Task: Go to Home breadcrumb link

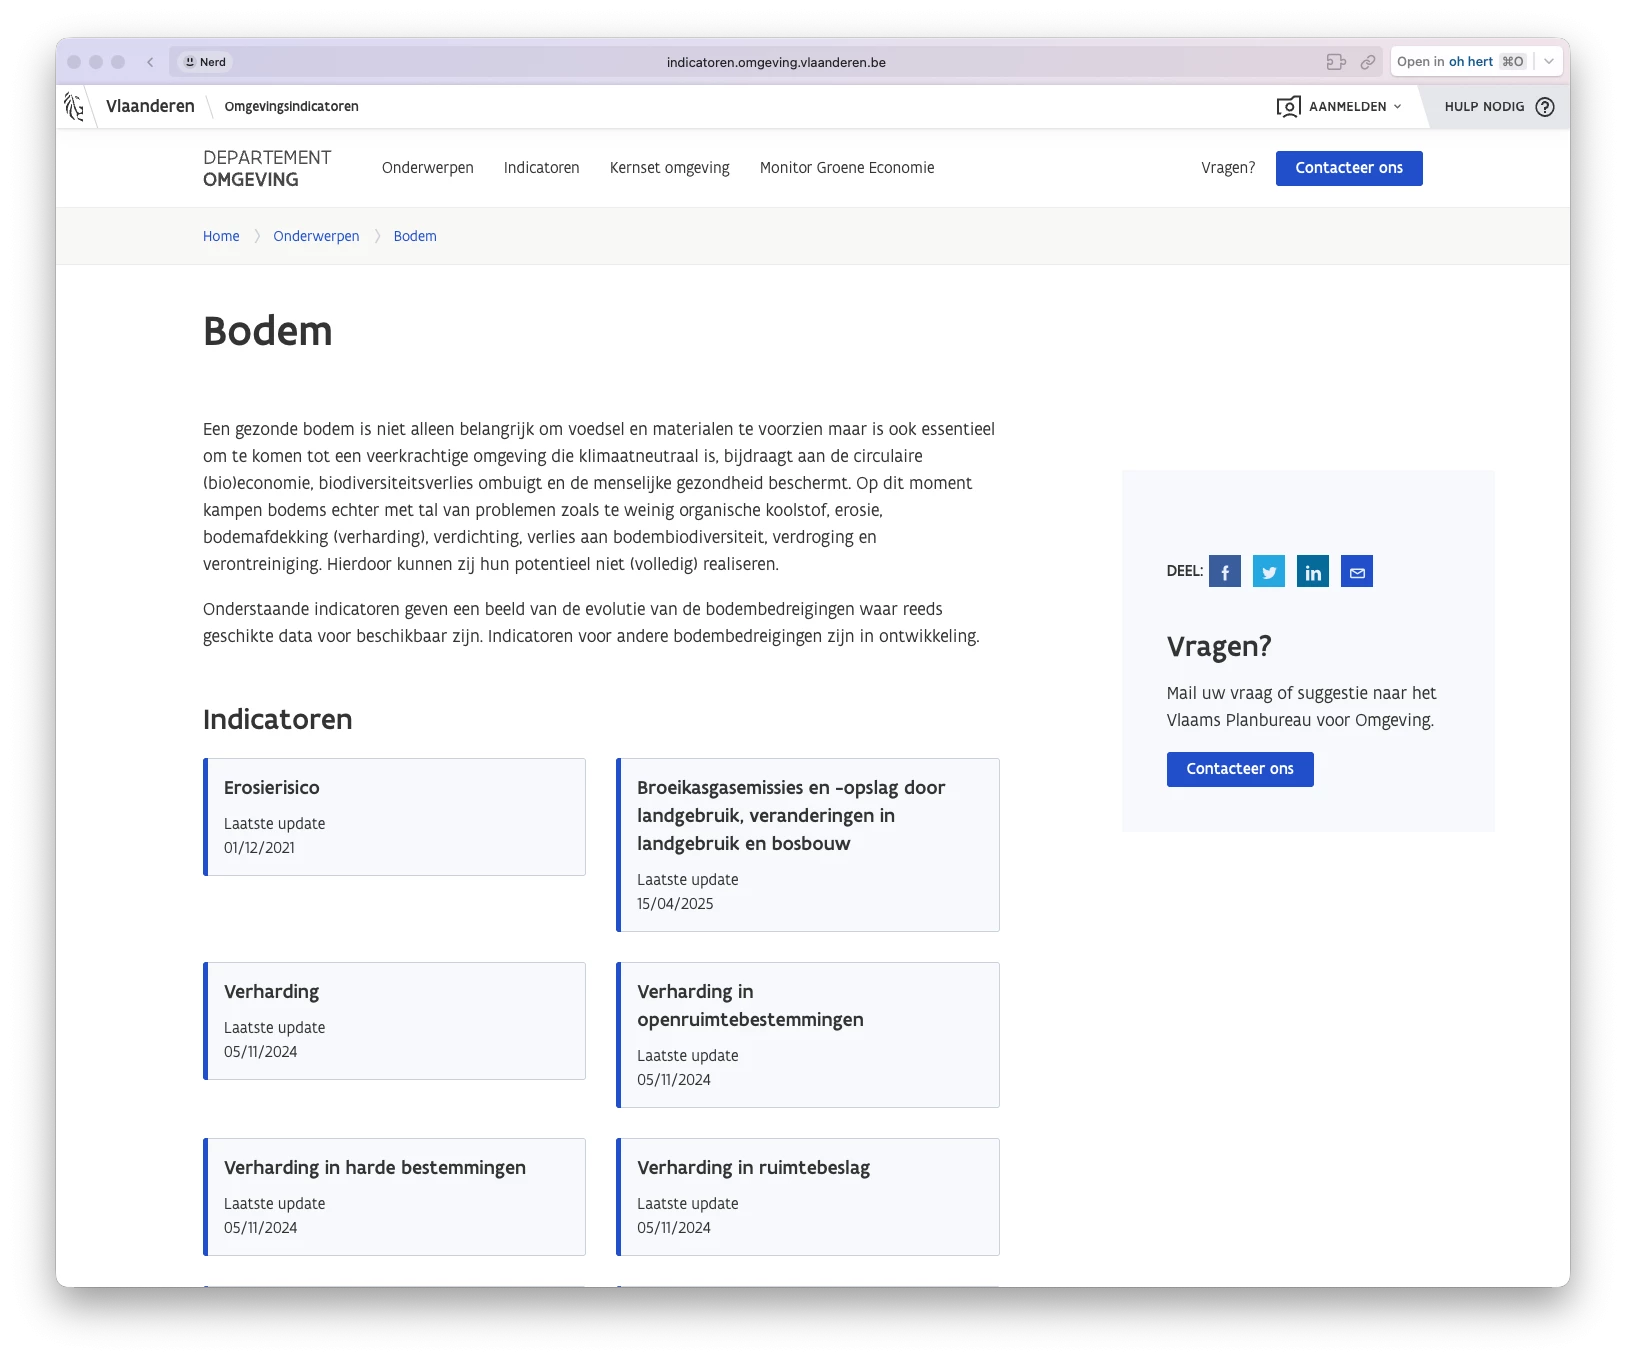Action: [x=221, y=236]
